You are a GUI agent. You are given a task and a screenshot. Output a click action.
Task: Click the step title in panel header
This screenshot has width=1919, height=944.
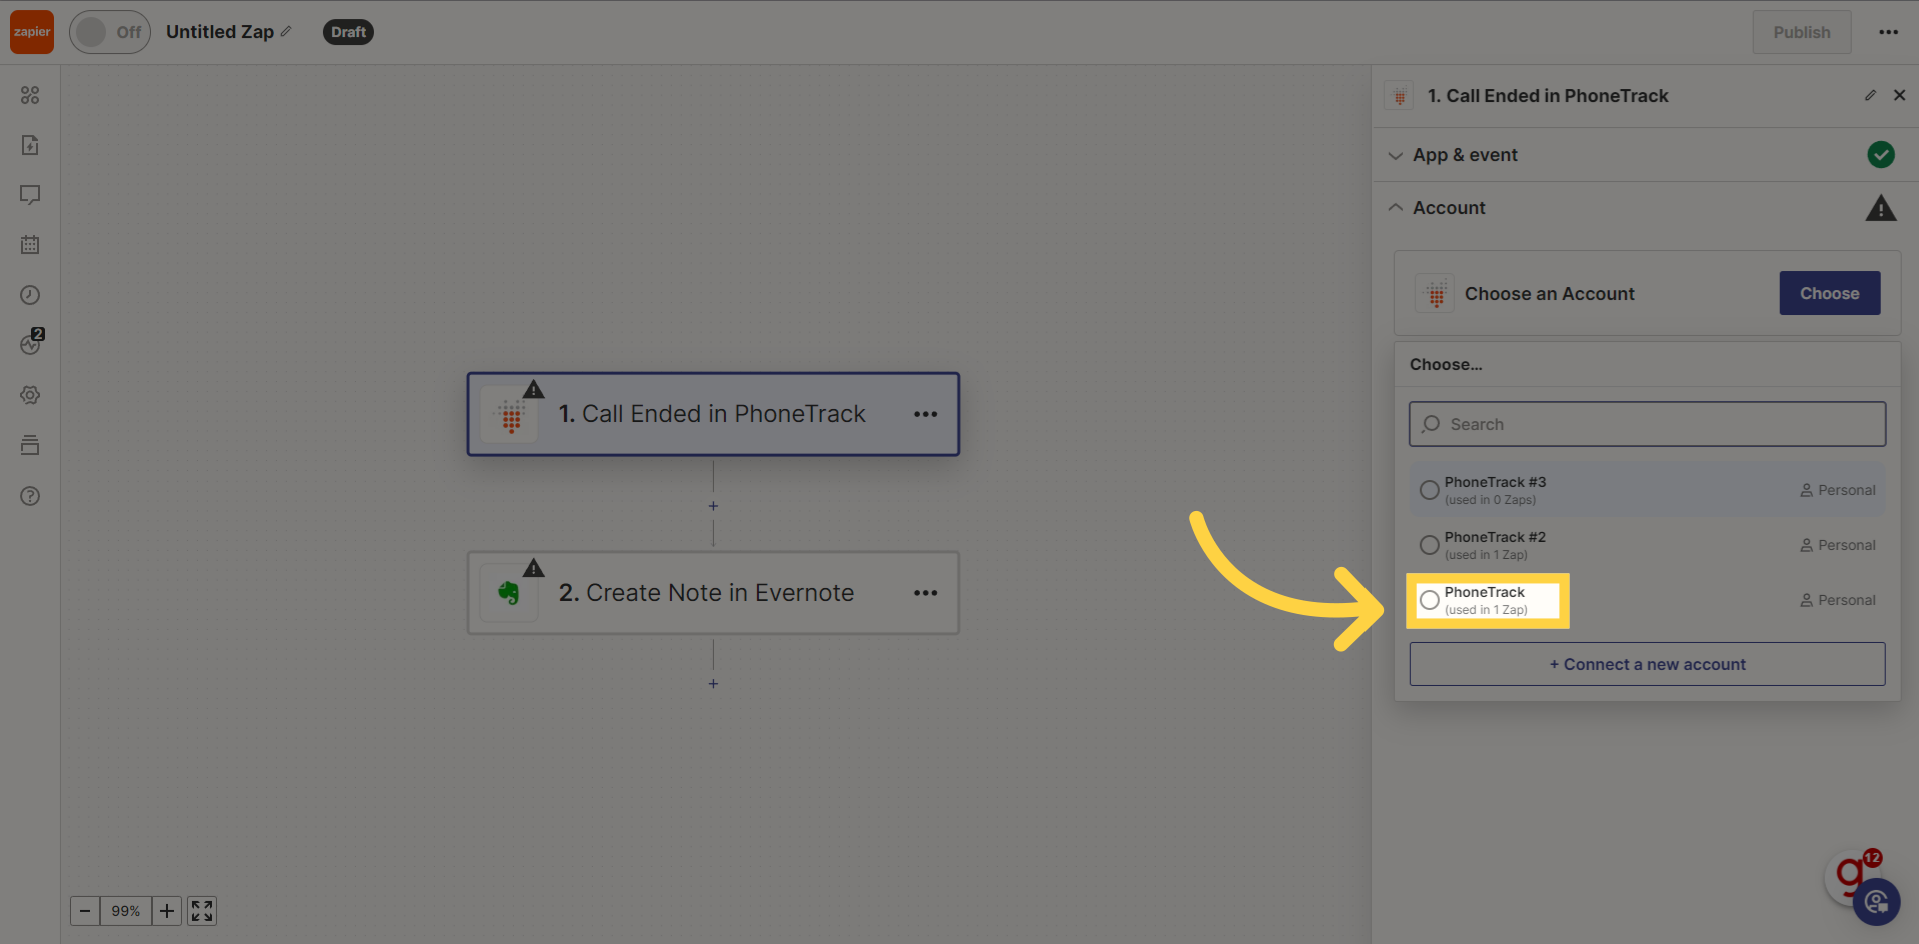click(1548, 96)
